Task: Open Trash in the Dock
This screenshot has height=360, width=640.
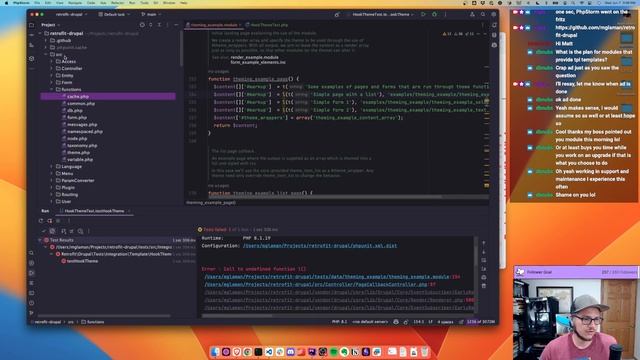Action: point(424,352)
